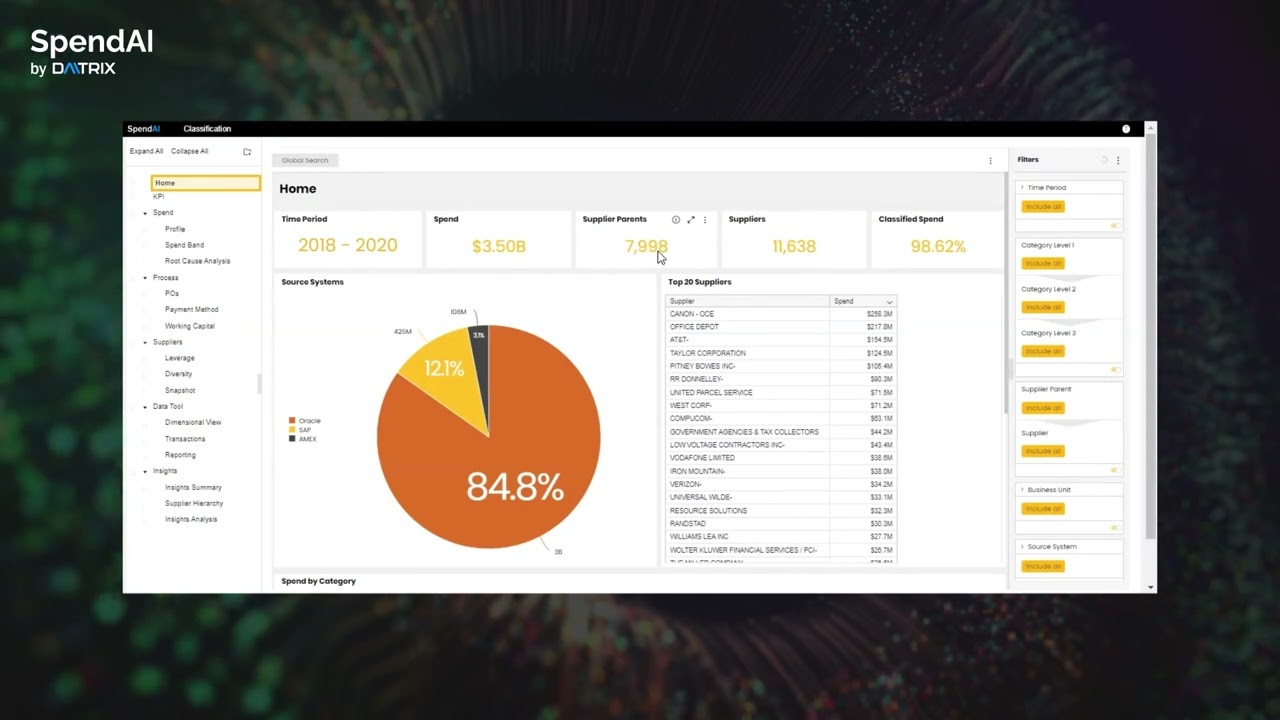1280x720 pixels.
Task: Expand the Source System filter chevron
Action: pyautogui.click(x=1022, y=547)
